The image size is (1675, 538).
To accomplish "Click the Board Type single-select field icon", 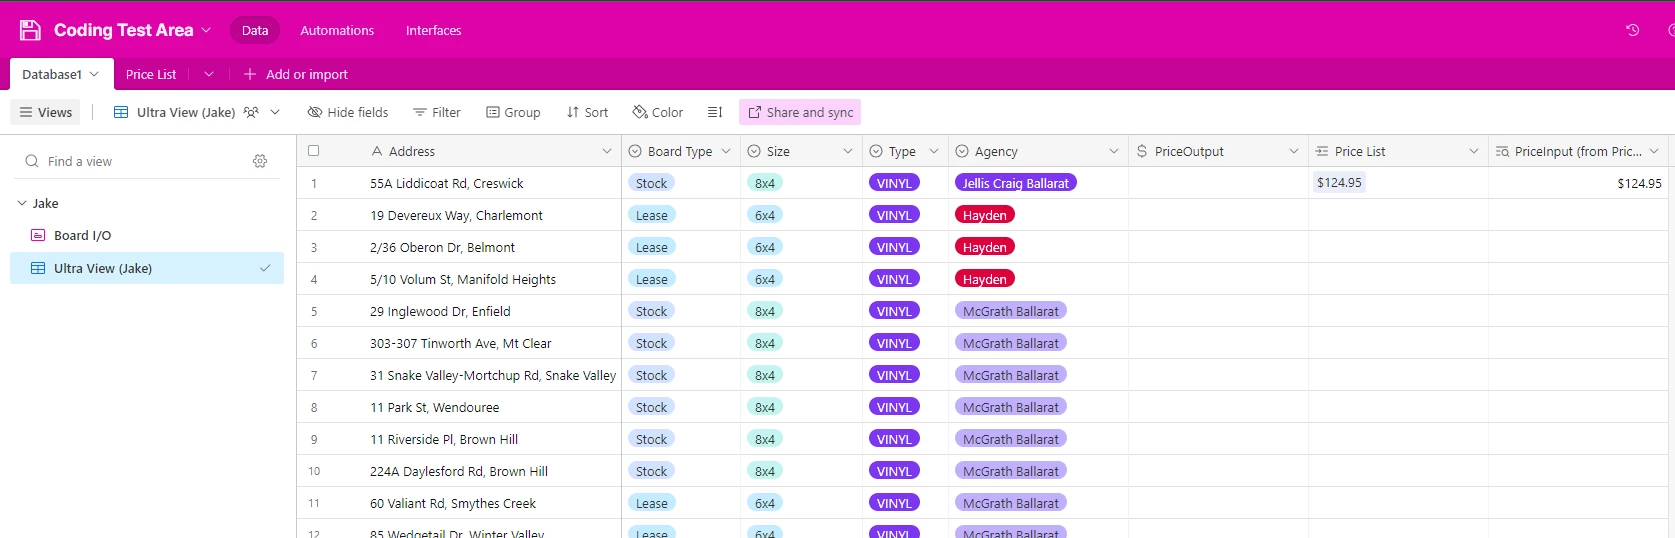I will coord(635,151).
